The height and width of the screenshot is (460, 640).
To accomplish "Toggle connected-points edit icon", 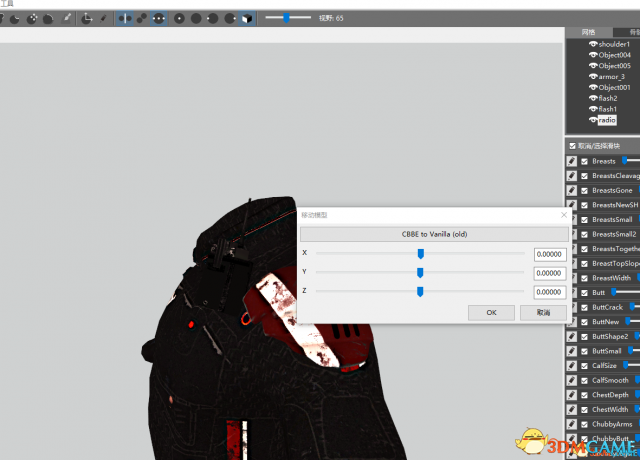I will coord(142,18).
